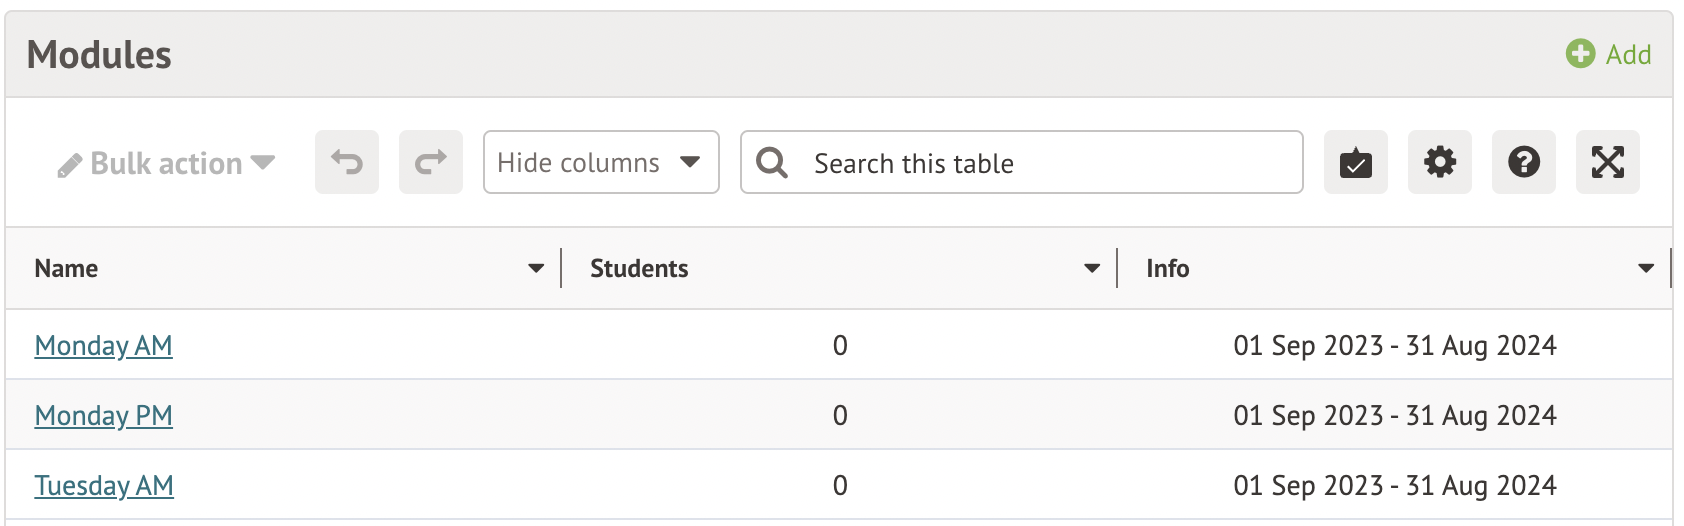Expand table to fullscreen with arrows icon
Image resolution: width=1684 pixels, height=526 pixels.
pos(1607,162)
